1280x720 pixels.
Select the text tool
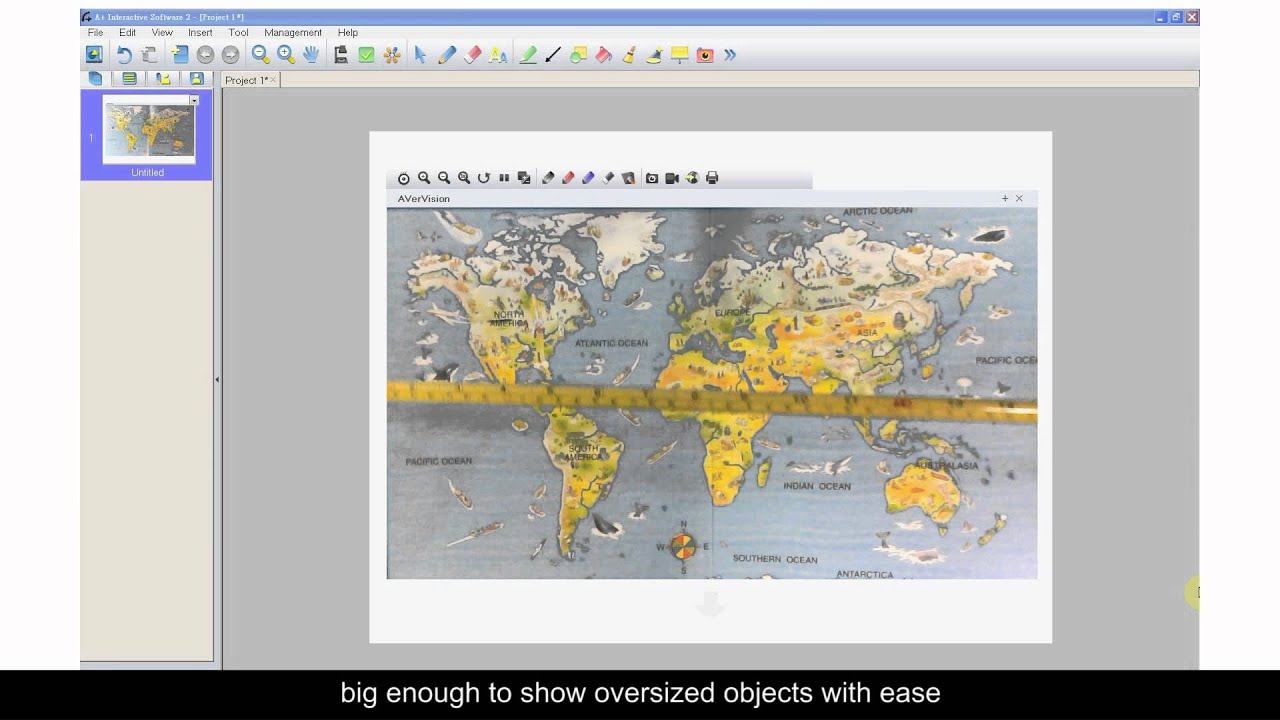click(x=498, y=55)
